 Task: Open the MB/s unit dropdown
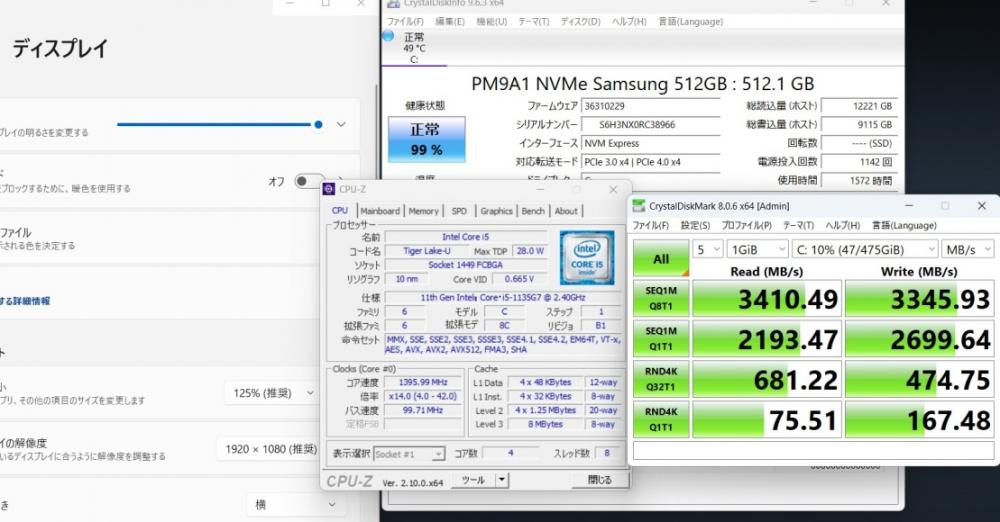968,250
